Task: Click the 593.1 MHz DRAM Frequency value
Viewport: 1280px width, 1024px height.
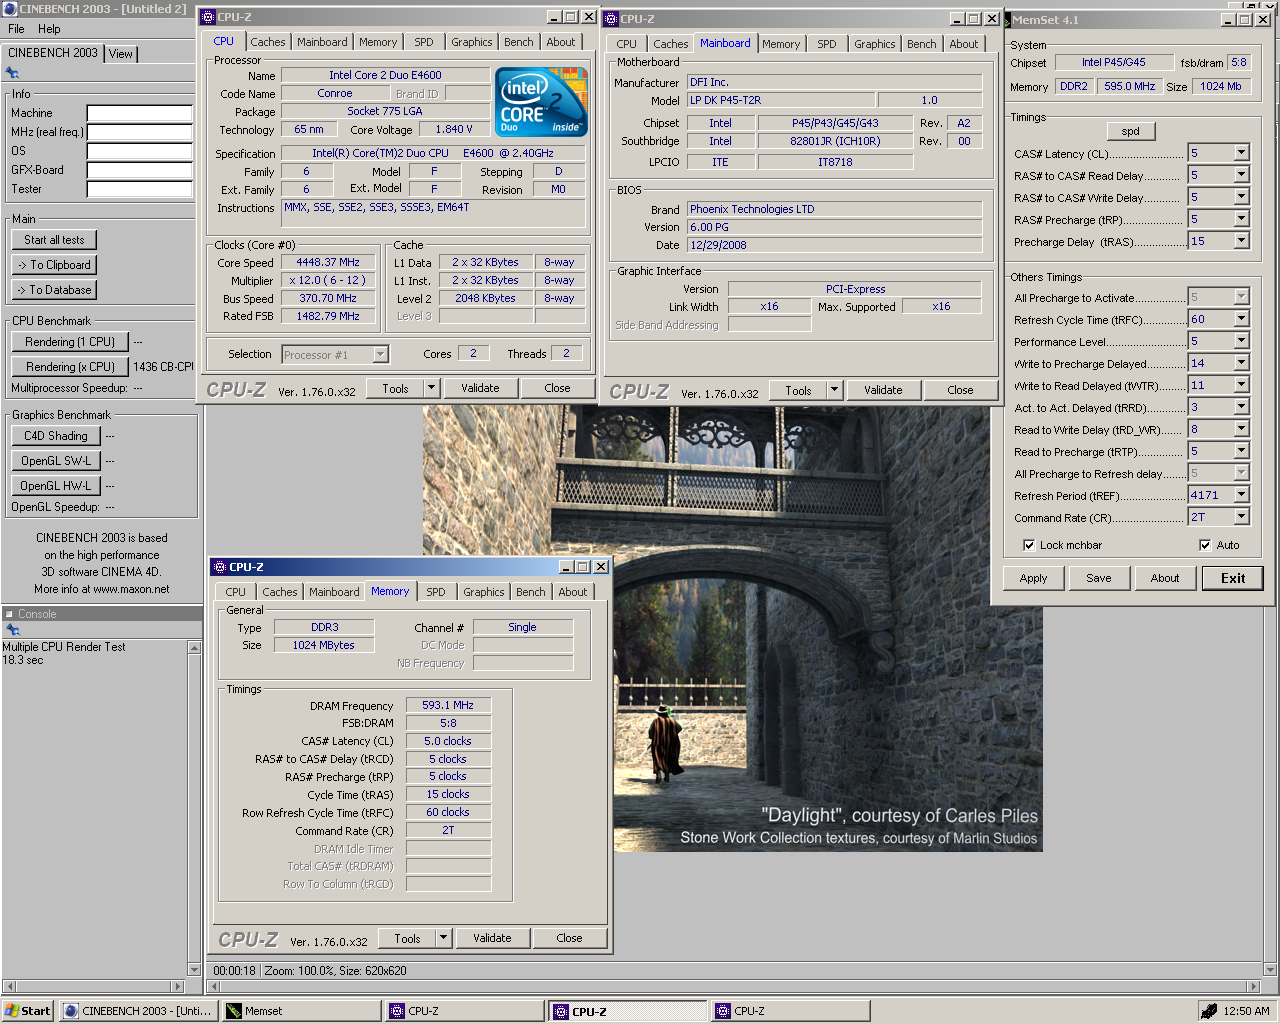Action: click(448, 705)
